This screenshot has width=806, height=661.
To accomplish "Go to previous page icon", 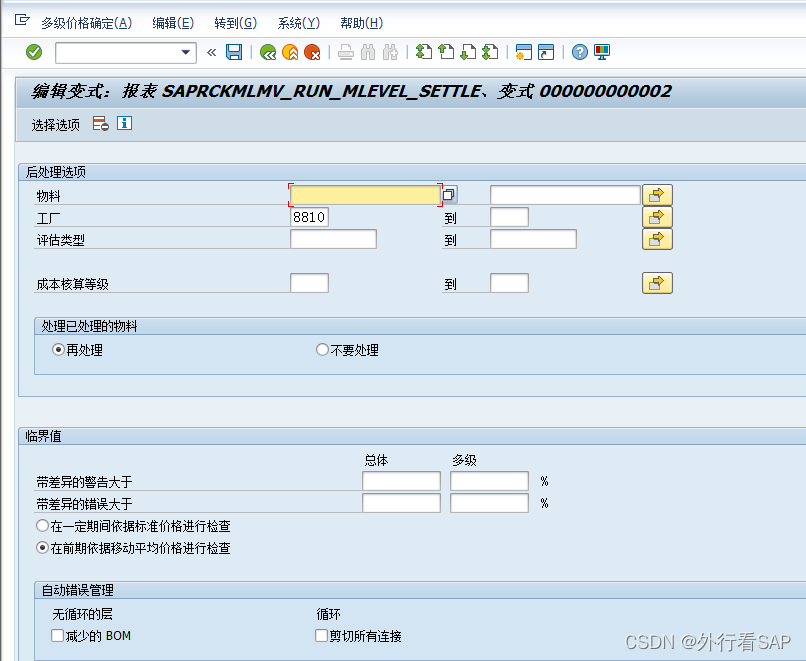I will (x=446, y=52).
